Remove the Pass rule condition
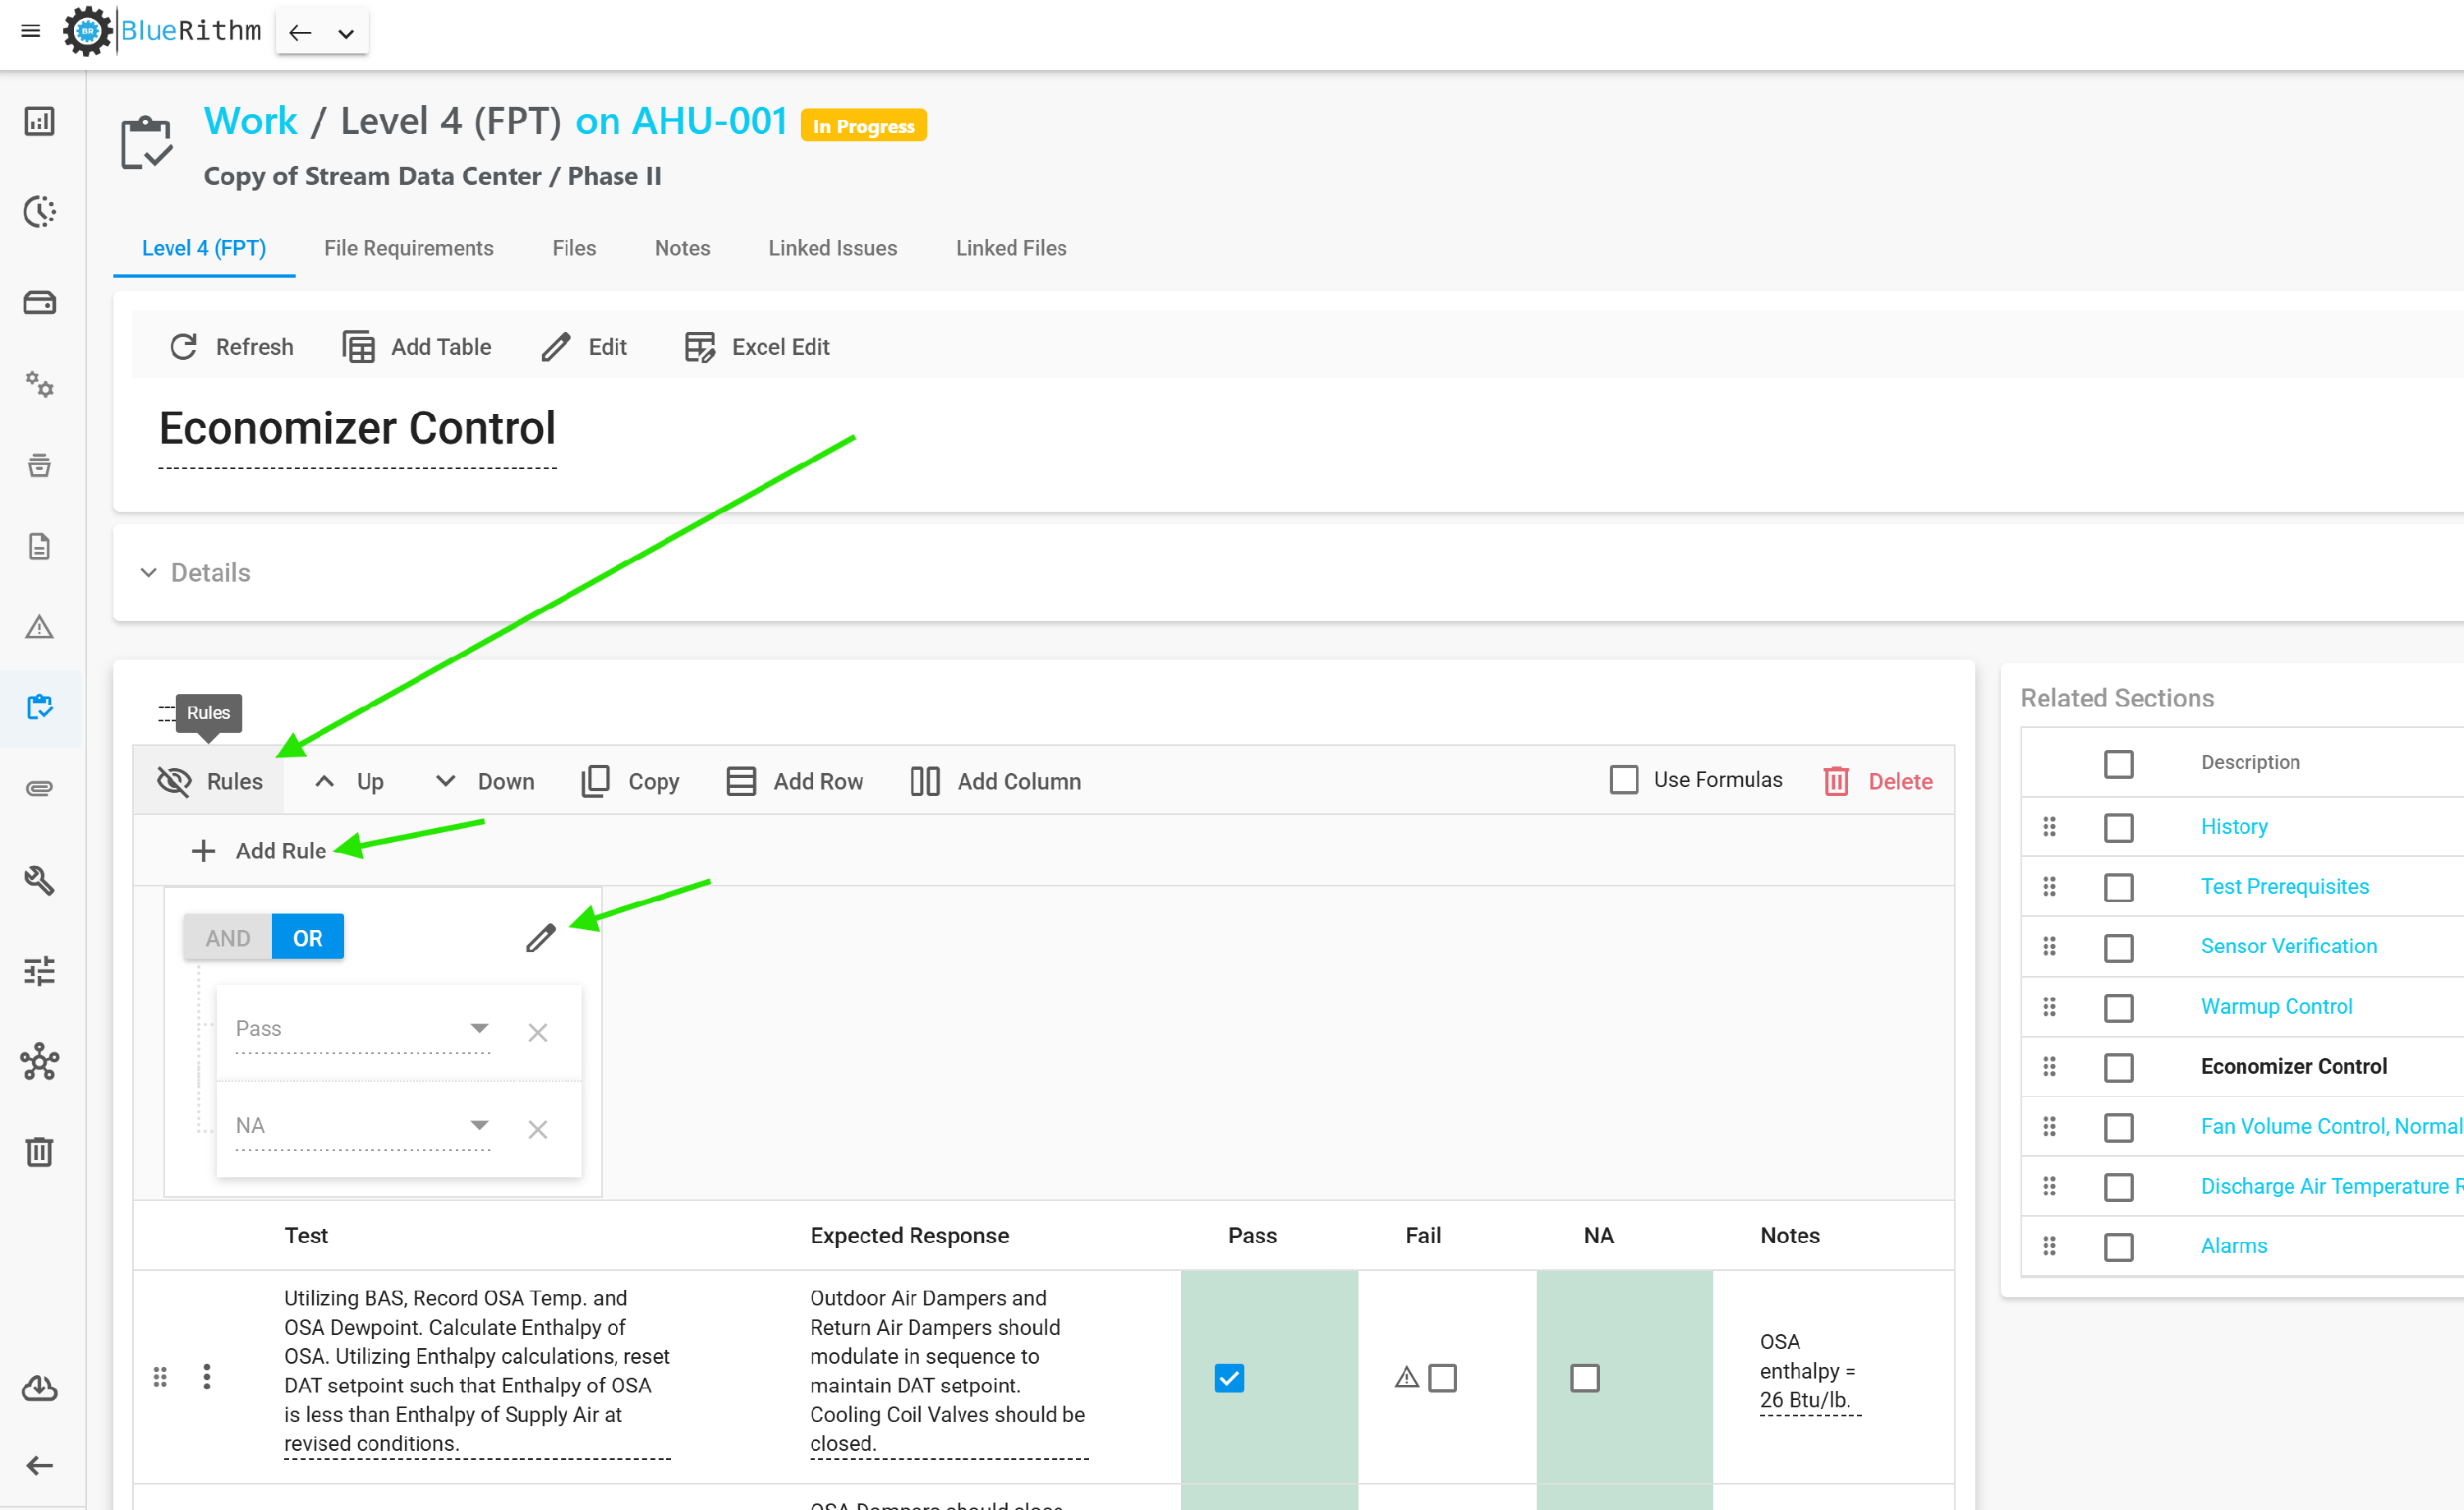Viewport: 2464px width, 1510px height. pos(538,1032)
